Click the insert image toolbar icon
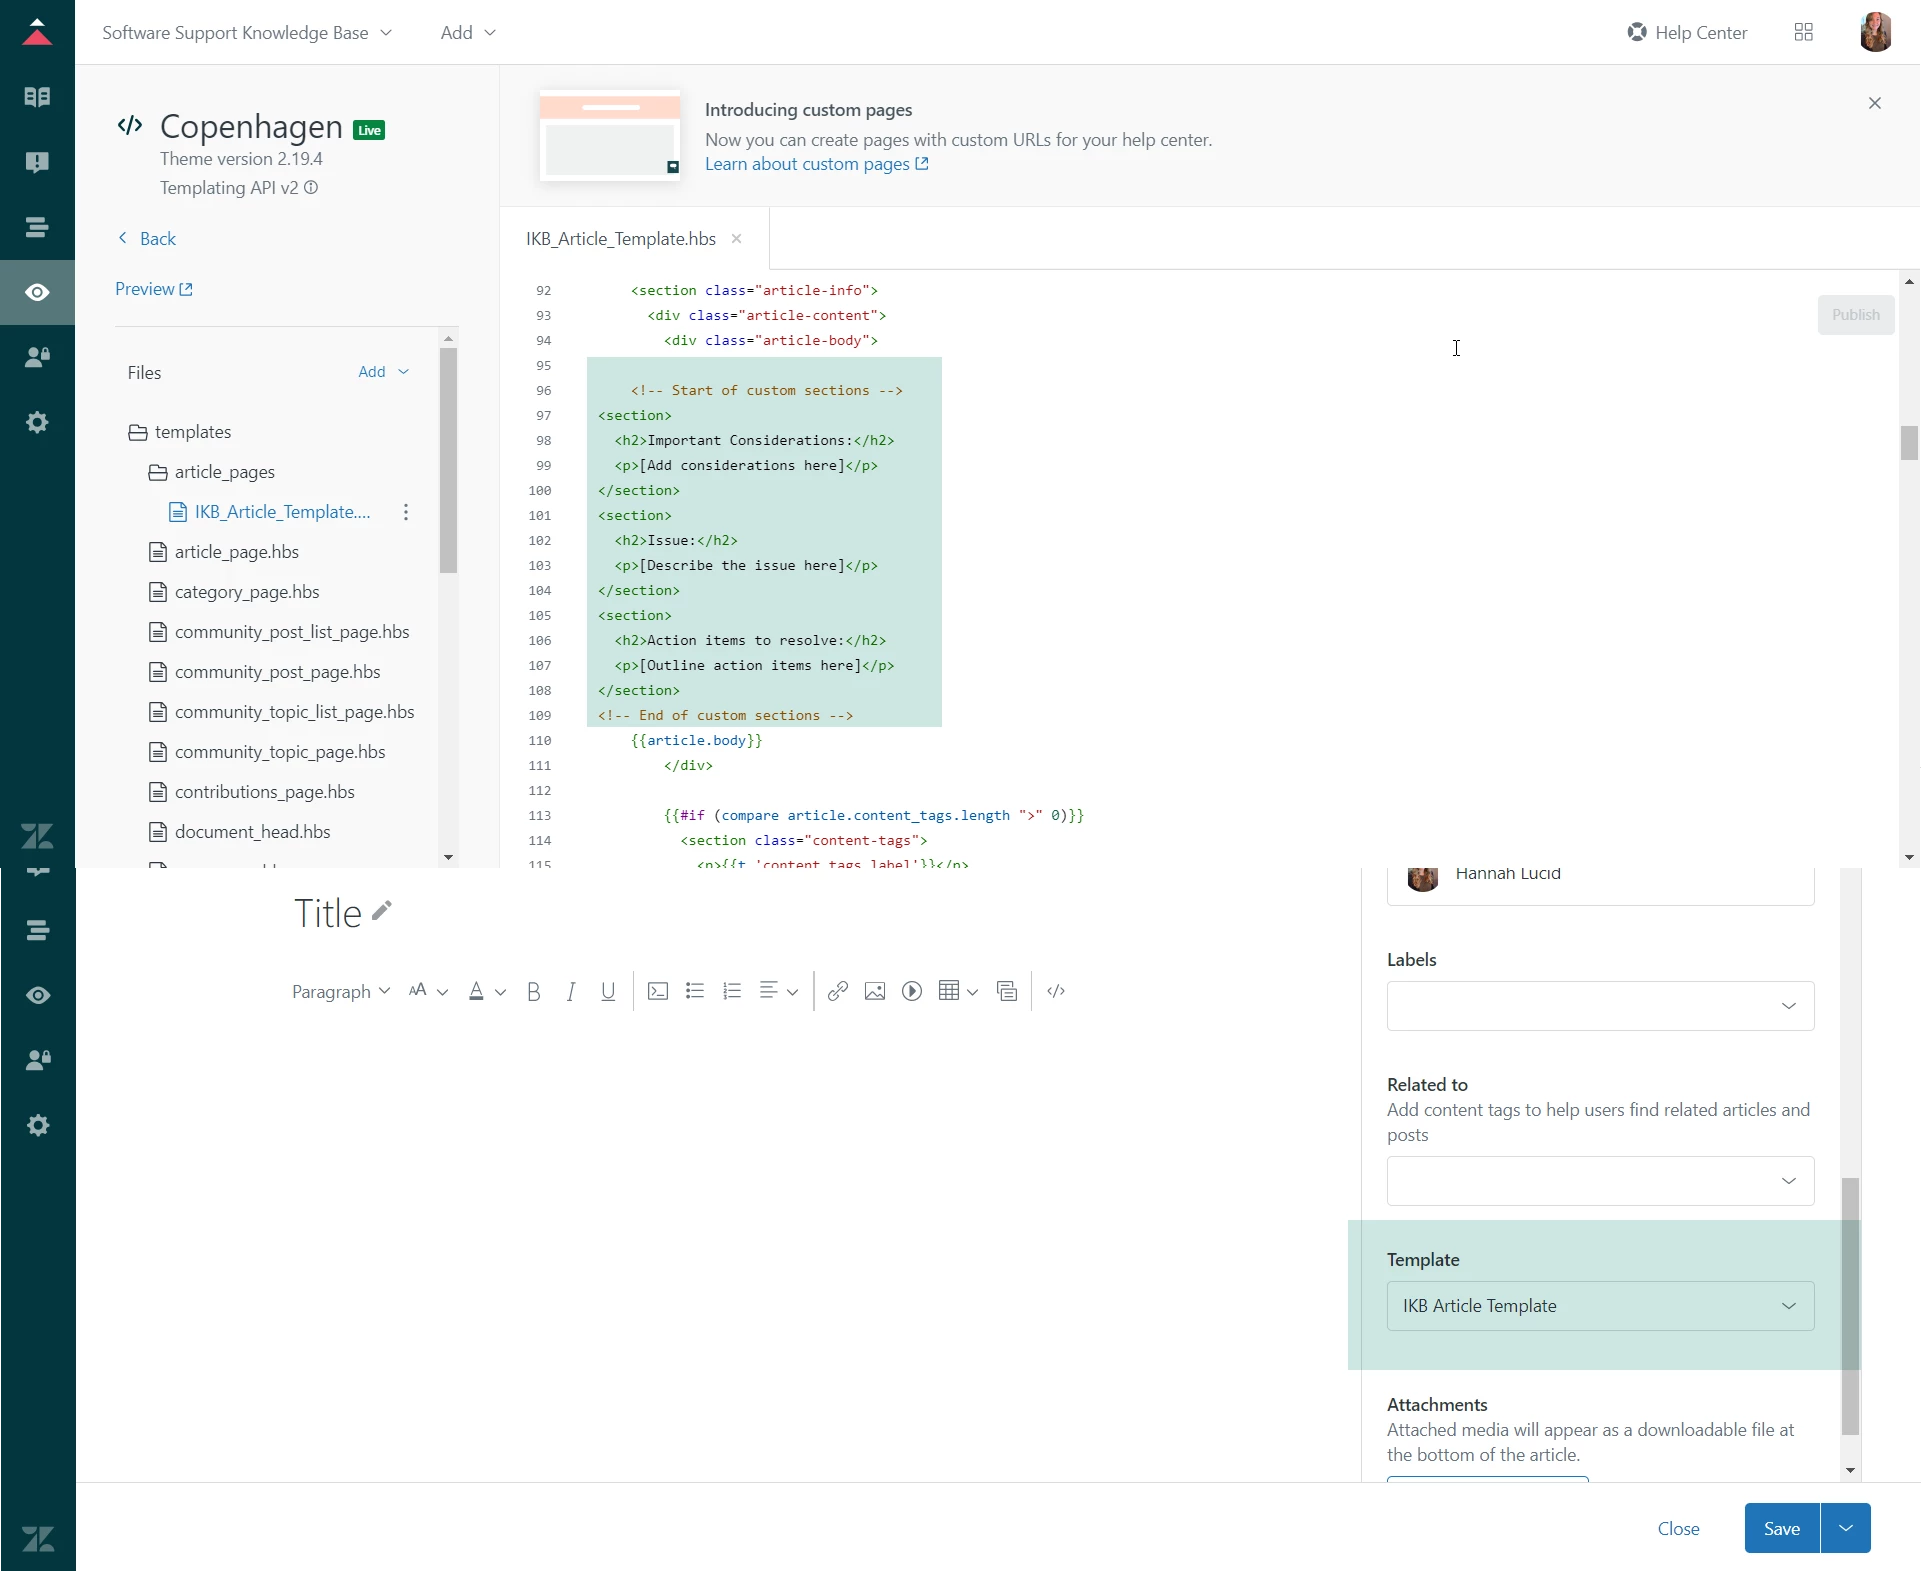This screenshot has height=1571, width=1921. pyautogui.click(x=875, y=991)
